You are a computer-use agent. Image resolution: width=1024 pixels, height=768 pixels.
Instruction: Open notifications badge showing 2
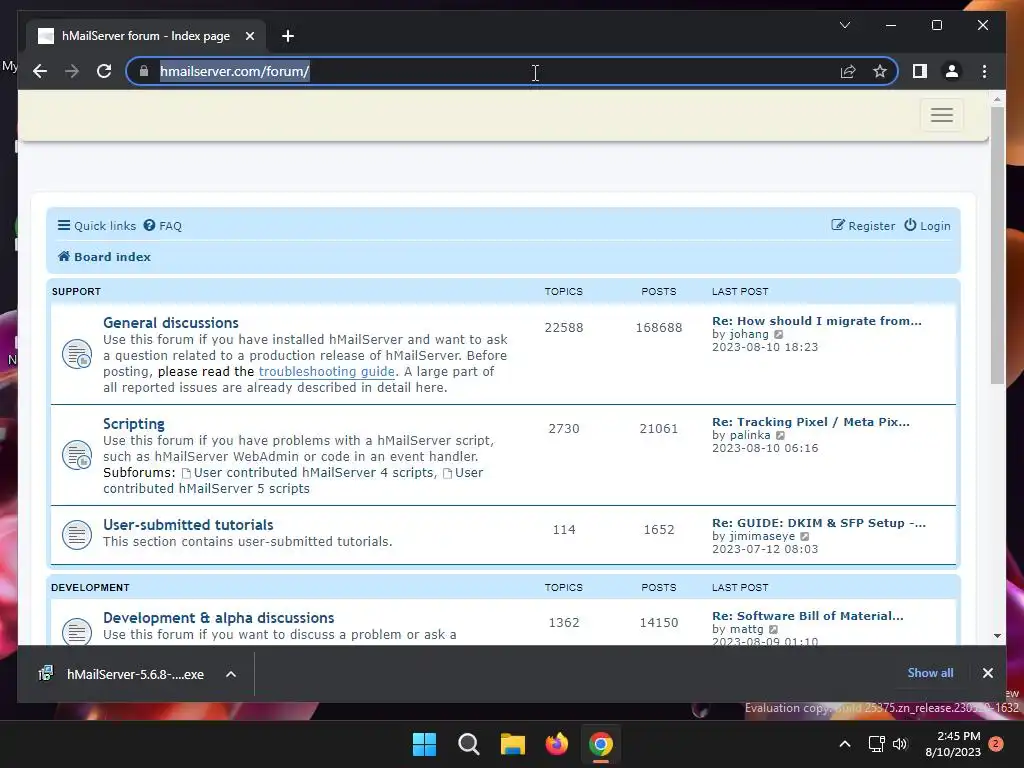click(996, 744)
